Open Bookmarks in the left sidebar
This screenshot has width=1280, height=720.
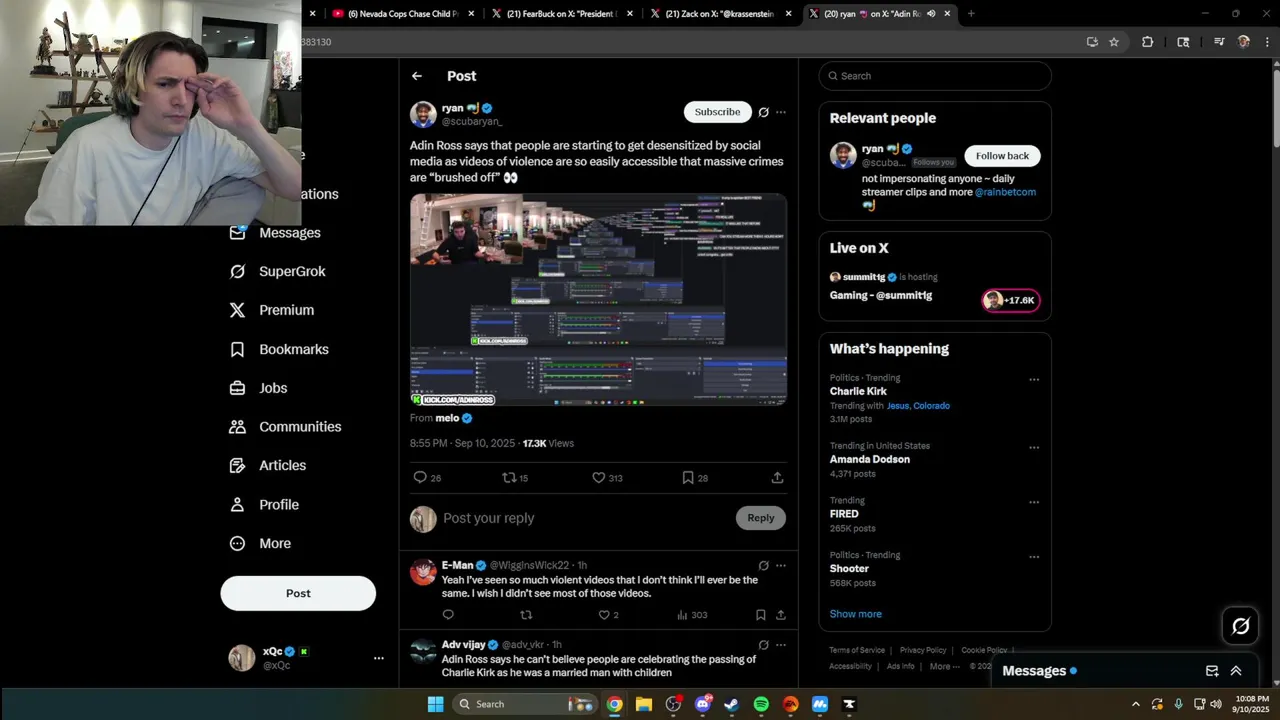tap(279, 349)
